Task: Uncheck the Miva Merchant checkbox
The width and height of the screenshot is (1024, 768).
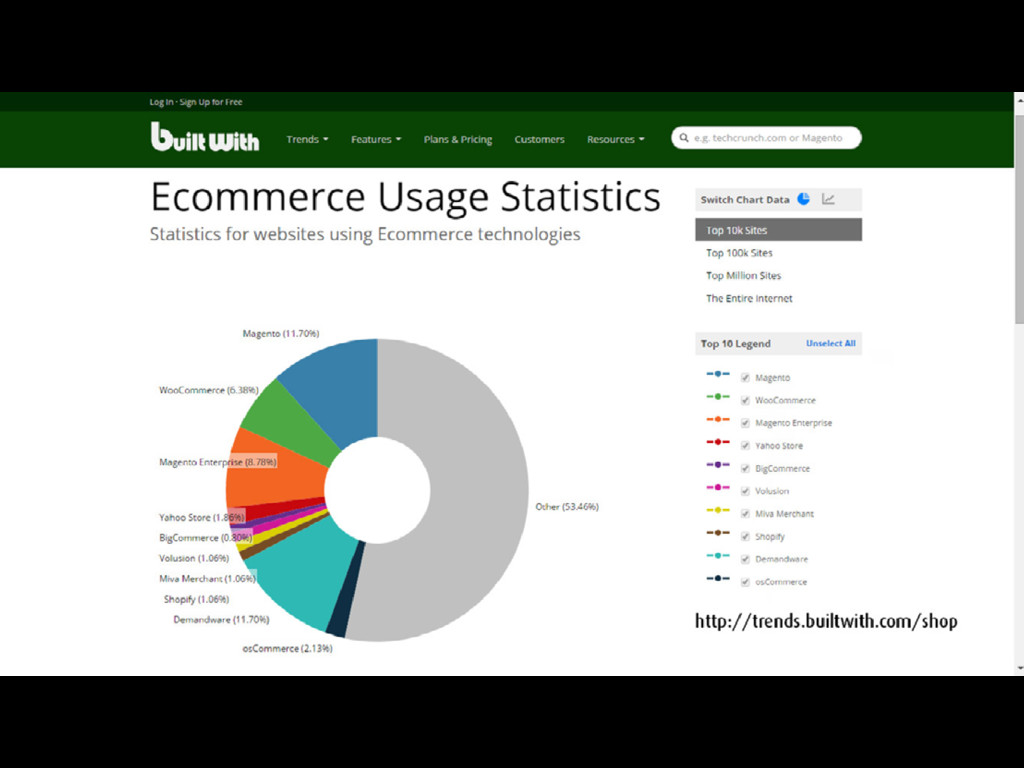Action: 745,514
